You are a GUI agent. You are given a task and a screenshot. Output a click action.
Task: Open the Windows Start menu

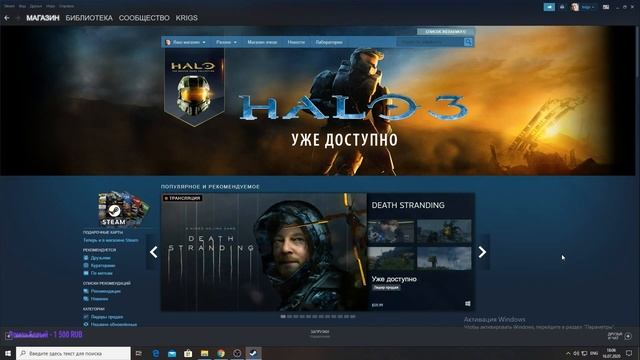click(x=8, y=353)
